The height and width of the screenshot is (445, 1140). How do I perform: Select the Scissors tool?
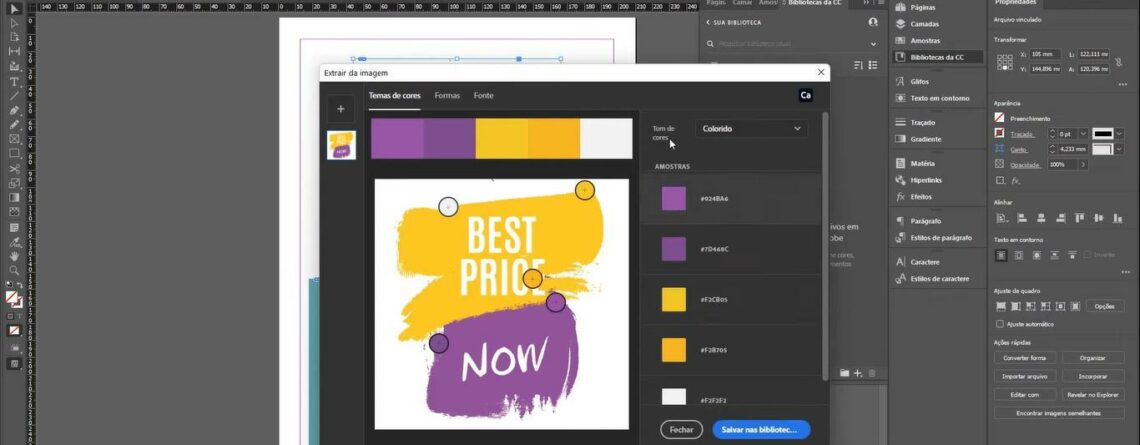tap(14, 168)
